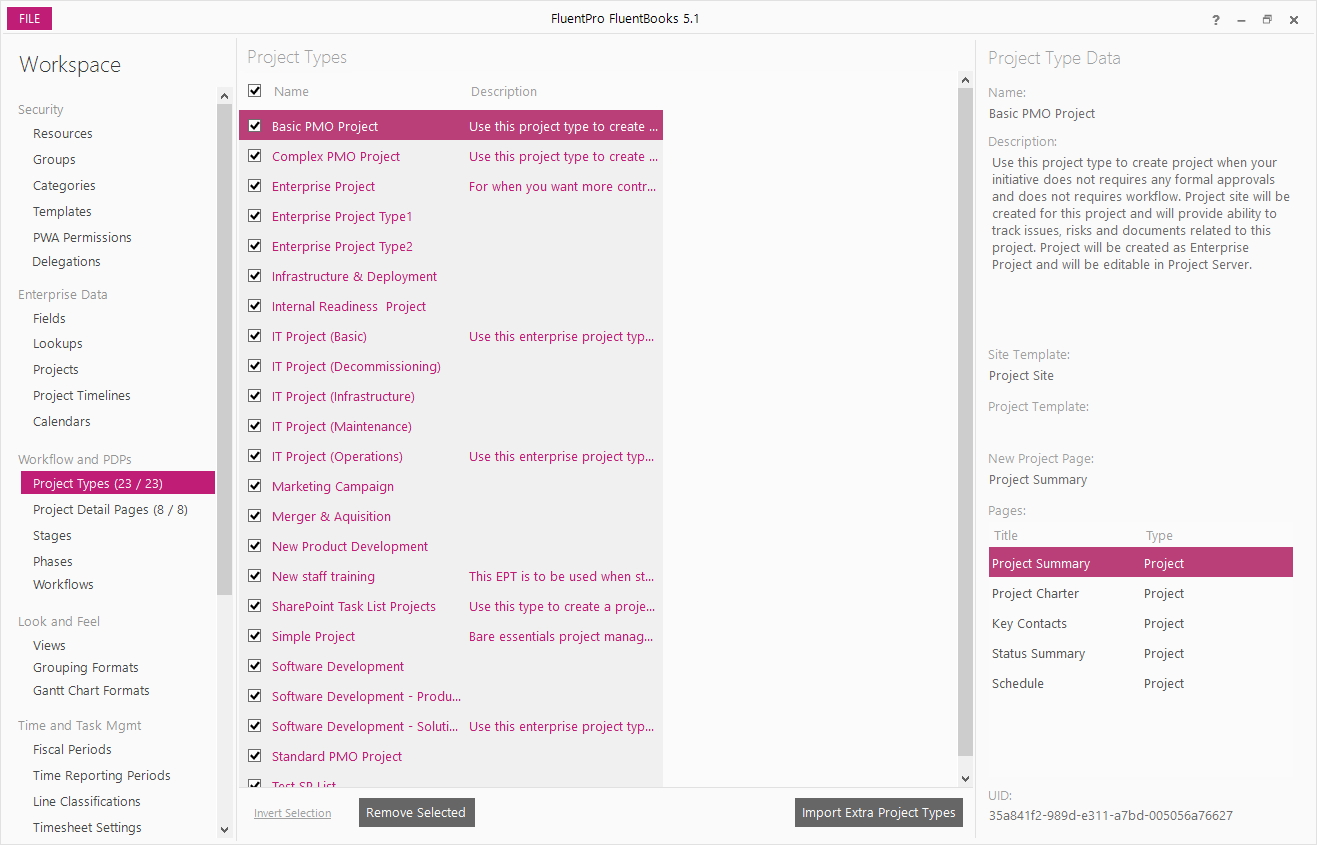Go to Categories in the sidebar
The image size is (1317, 845).
[64, 186]
